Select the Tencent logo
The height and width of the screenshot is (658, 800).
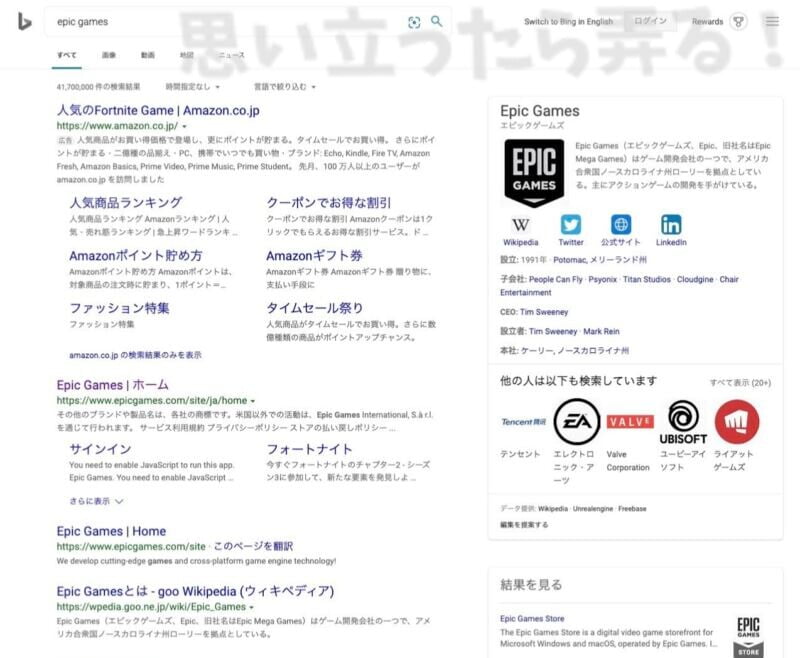click(523, 422)
